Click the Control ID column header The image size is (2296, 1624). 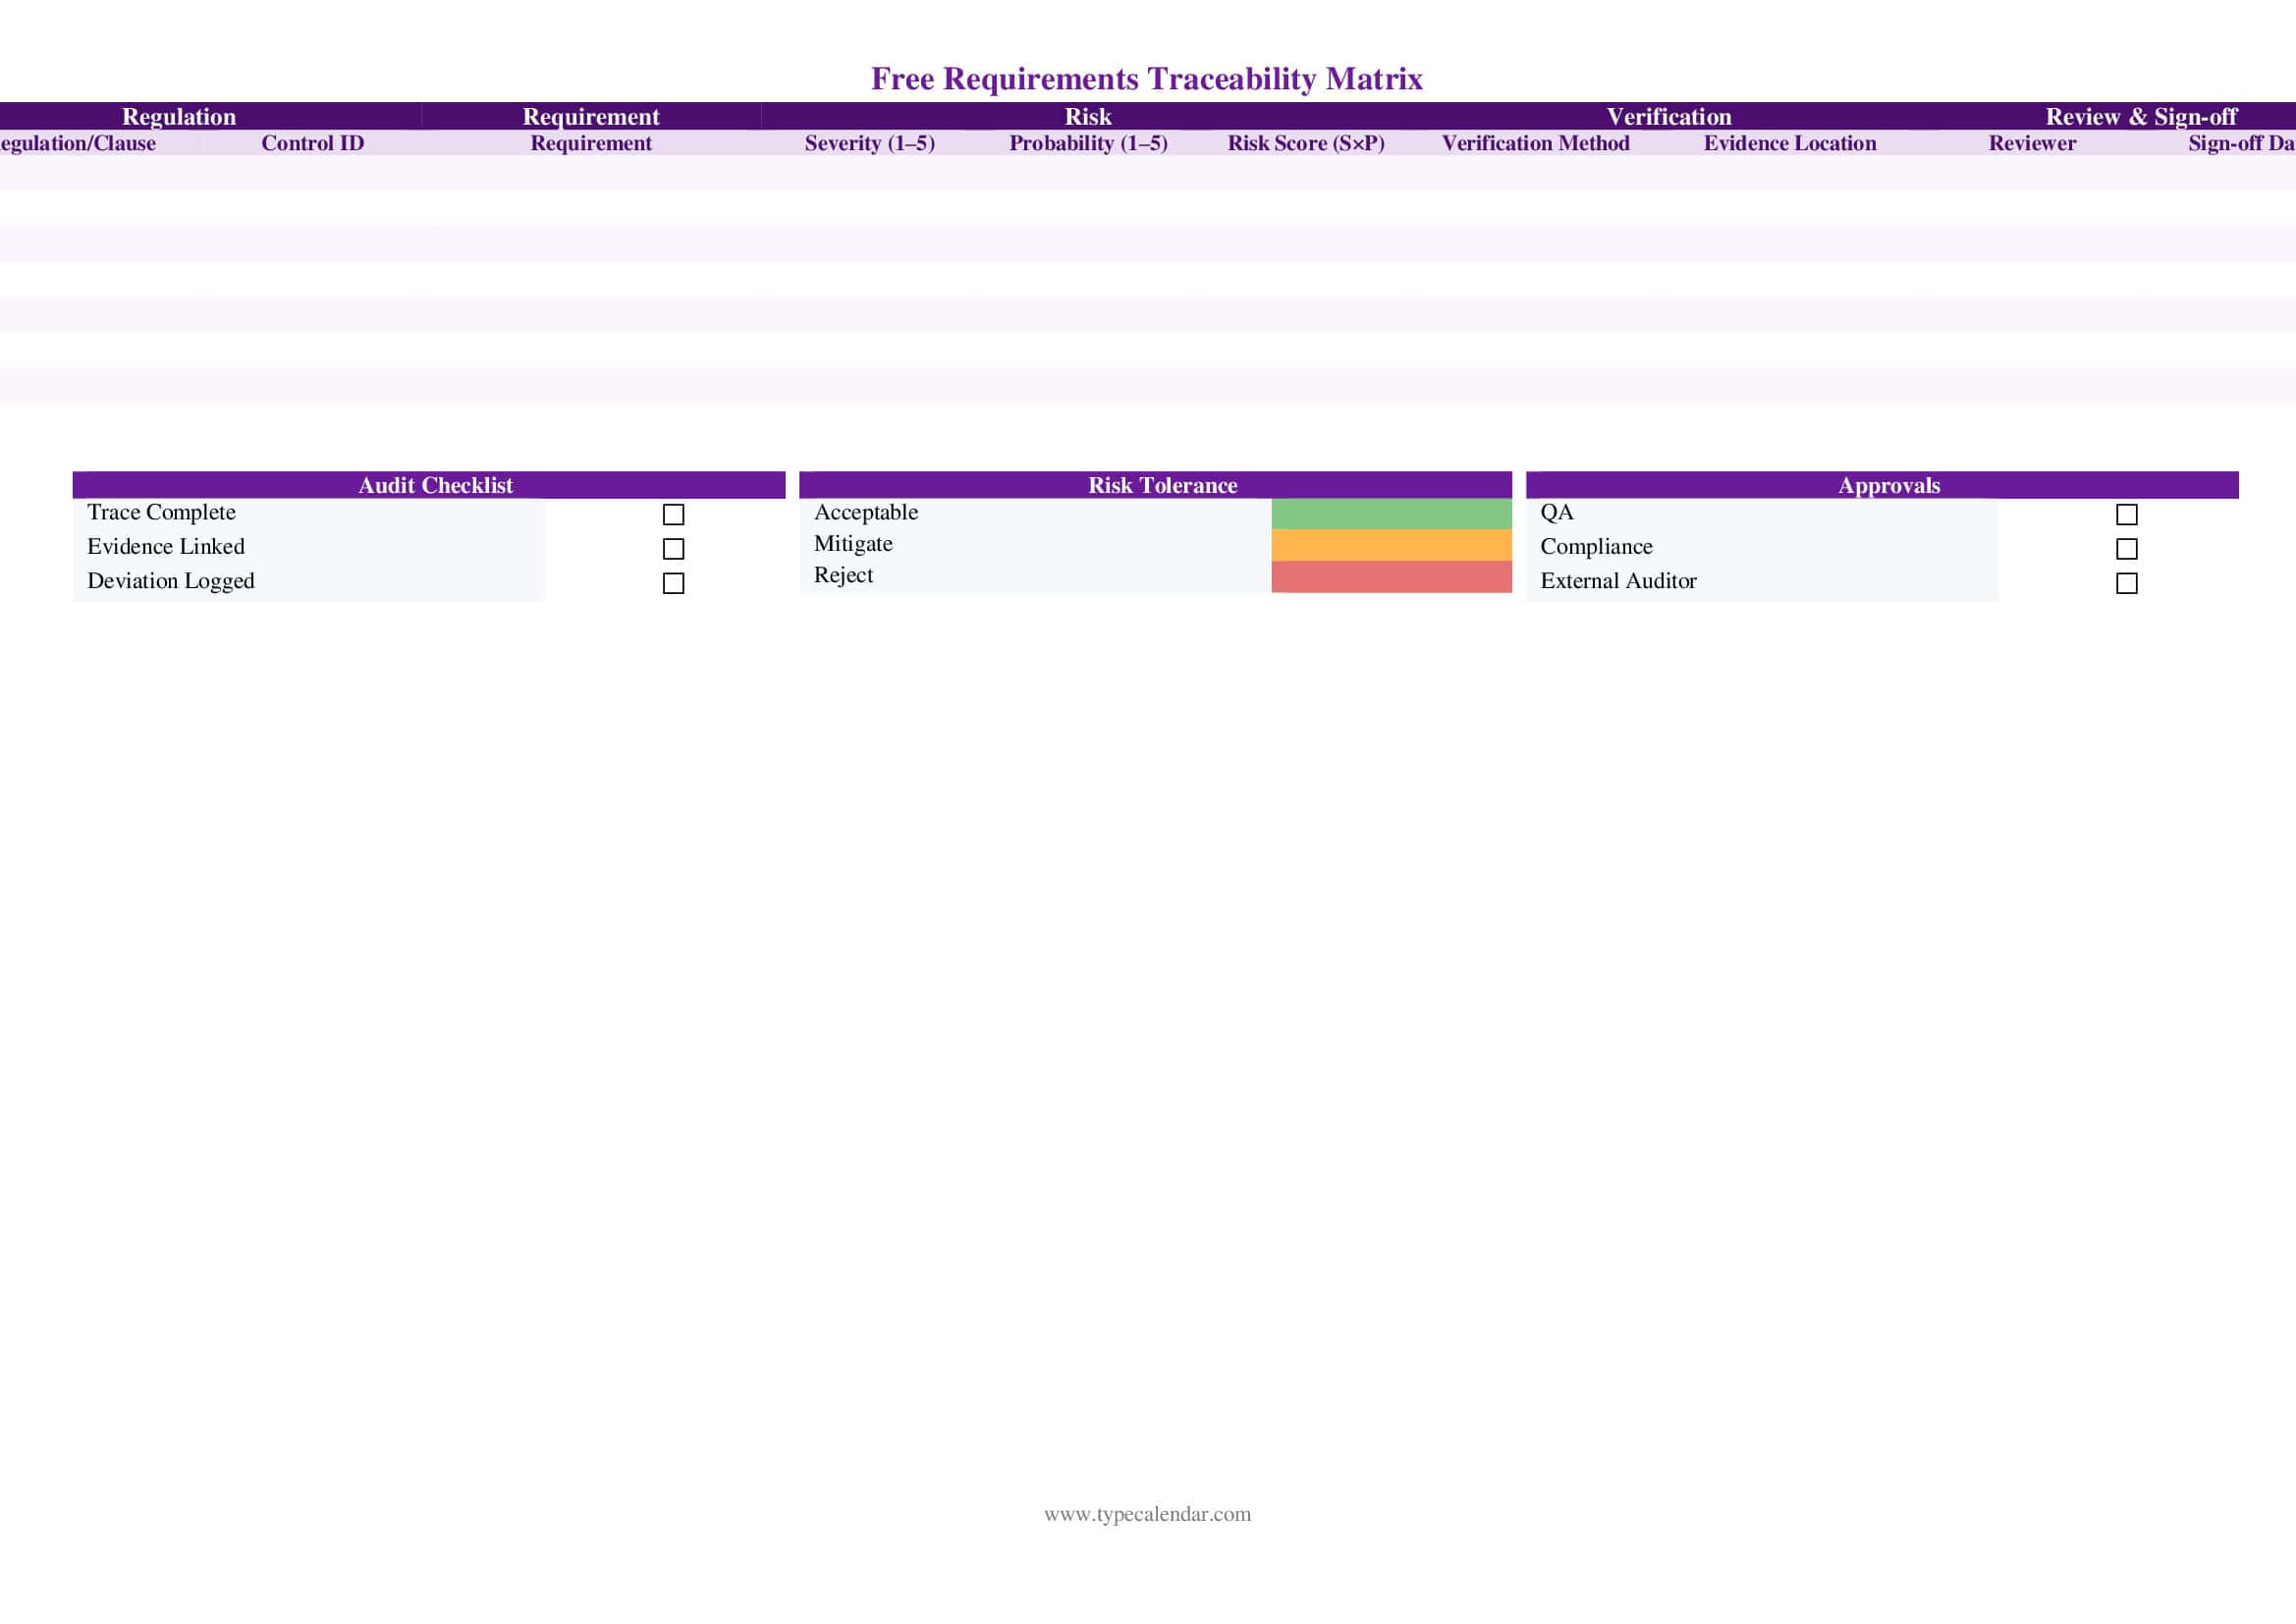[x=312, y=143]
